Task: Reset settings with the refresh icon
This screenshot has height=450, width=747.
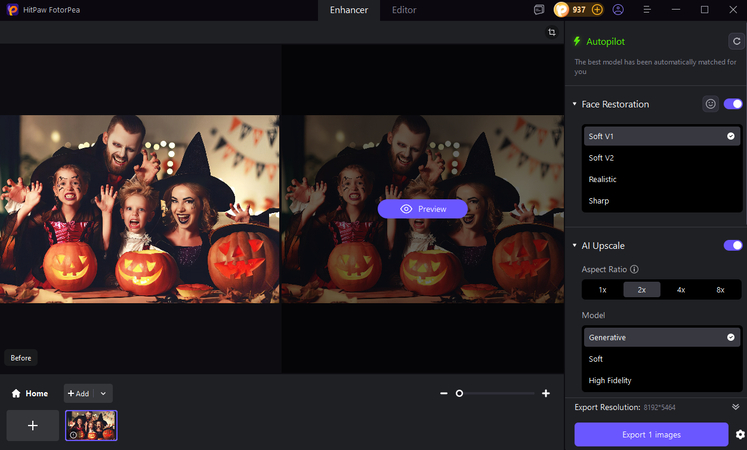Action: tap(737, 41)
